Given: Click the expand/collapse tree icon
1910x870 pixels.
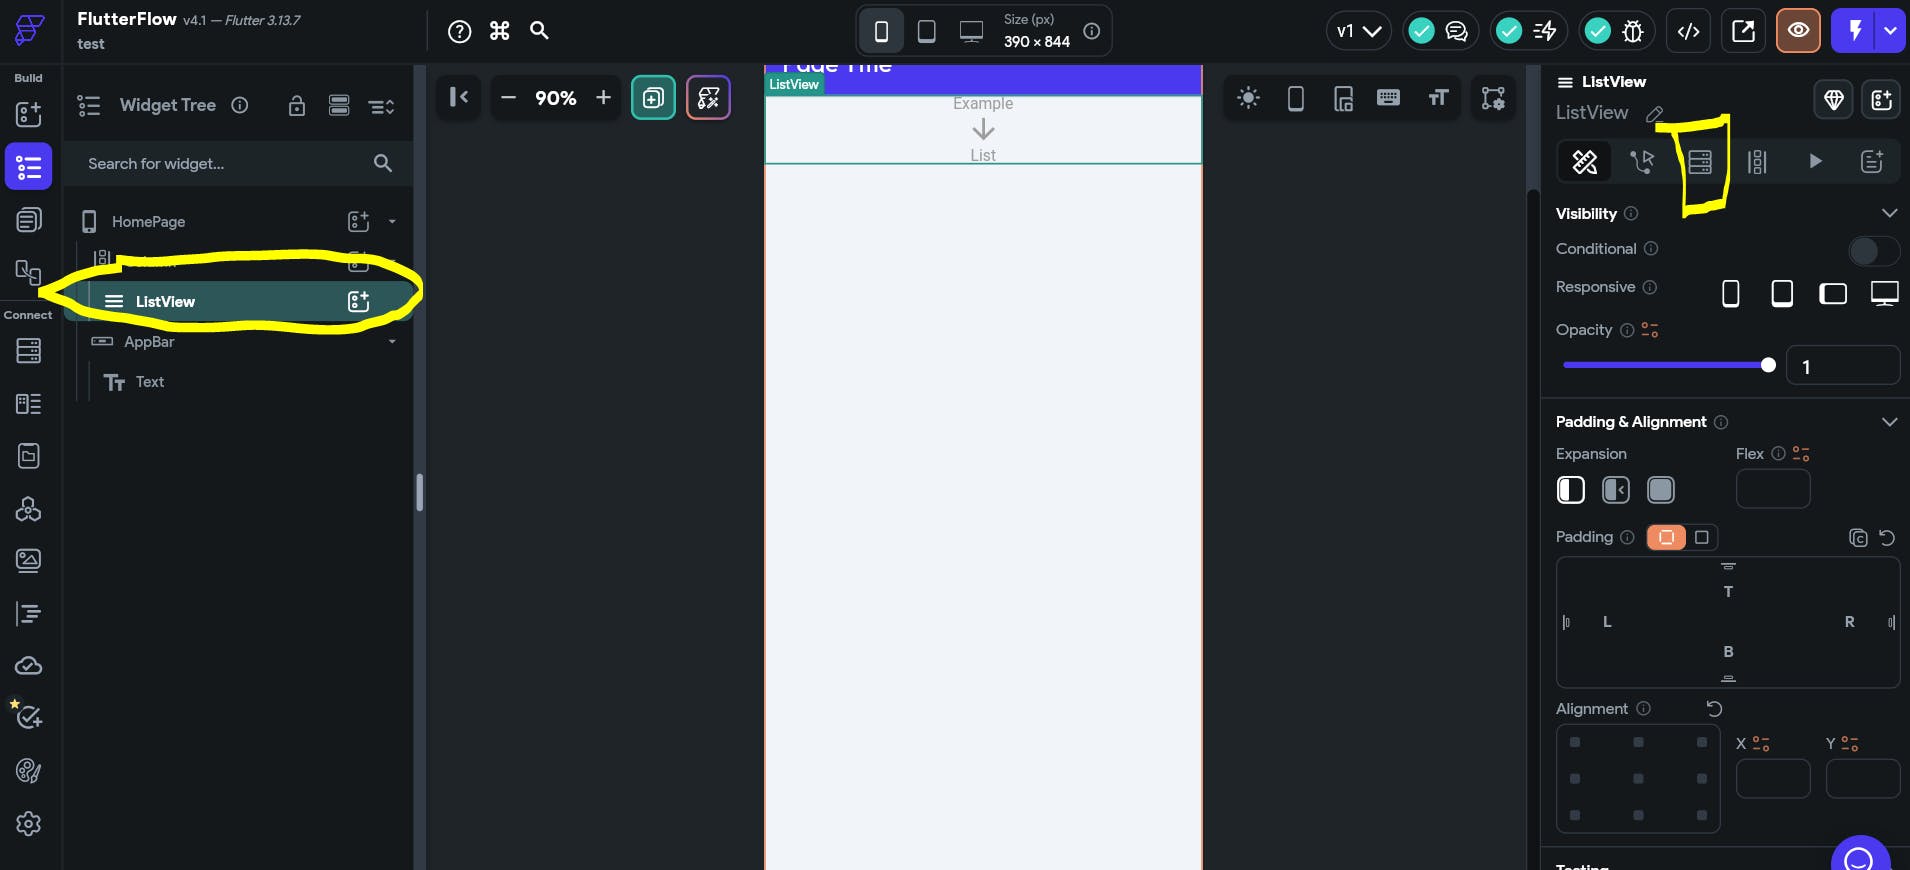Looking at the screenshot, I should point(381,106).
